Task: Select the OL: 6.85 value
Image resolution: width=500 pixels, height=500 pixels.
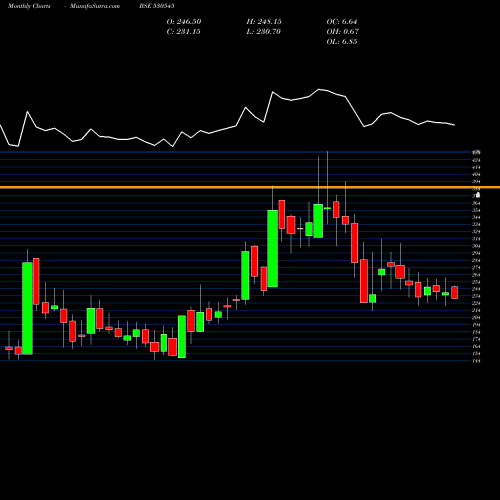Action: (342, 42)
